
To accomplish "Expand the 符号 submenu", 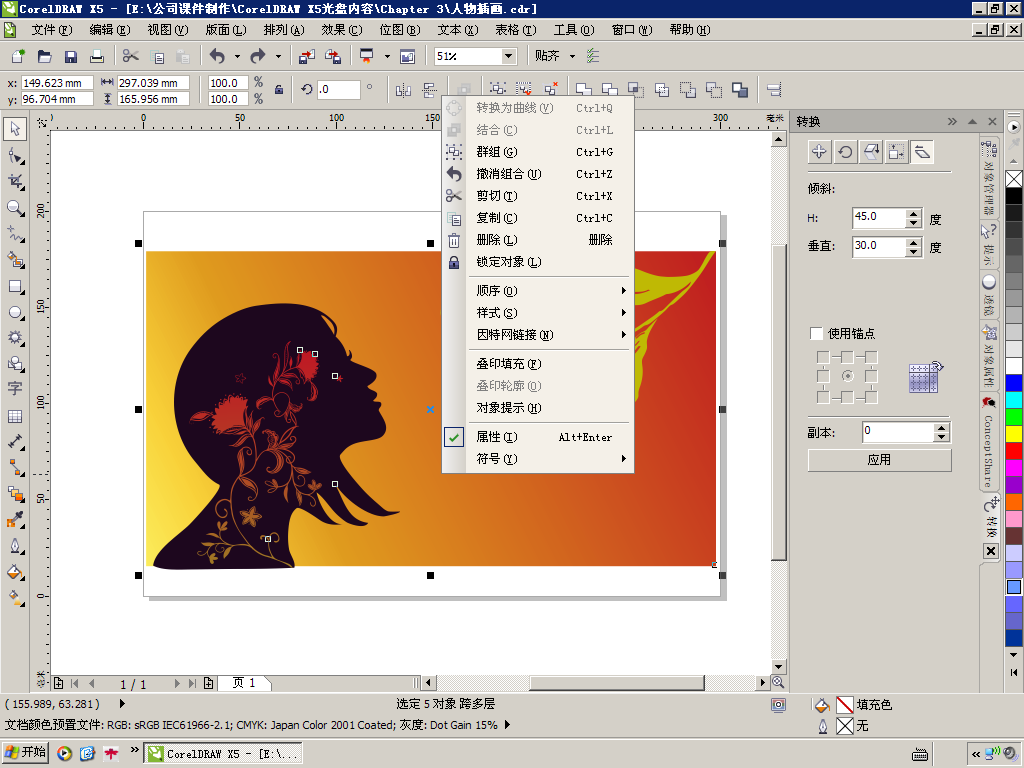I will [x=538, y=459].
